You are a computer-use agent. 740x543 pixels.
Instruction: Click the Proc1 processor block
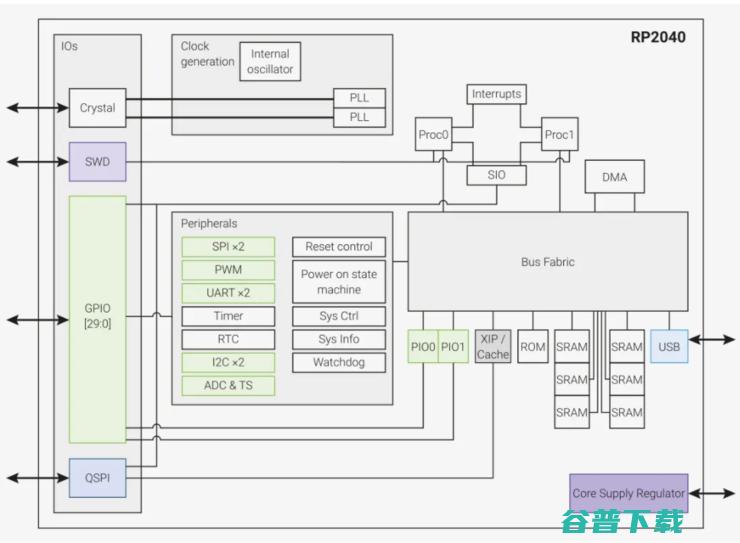point(559,134)
